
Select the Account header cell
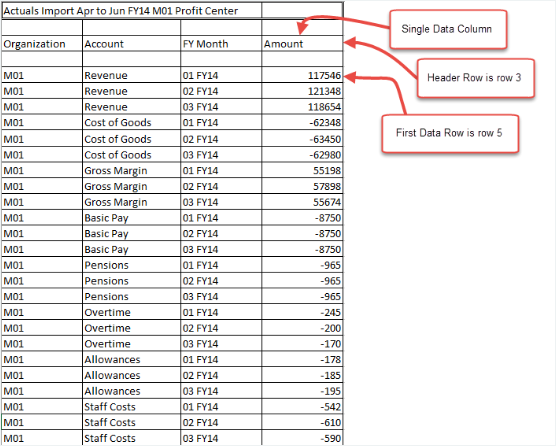[x=132, y=44]
